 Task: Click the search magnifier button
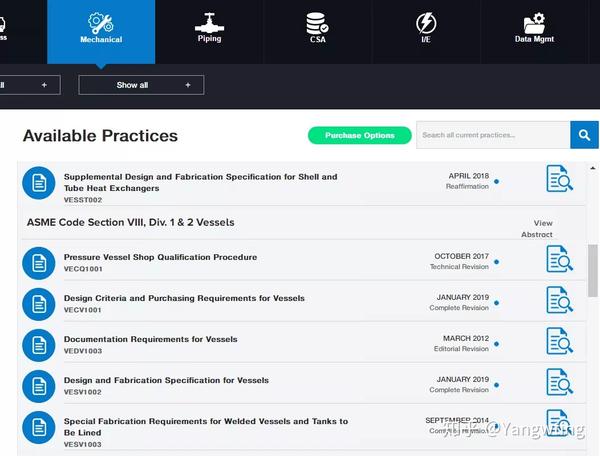point(584,135)
